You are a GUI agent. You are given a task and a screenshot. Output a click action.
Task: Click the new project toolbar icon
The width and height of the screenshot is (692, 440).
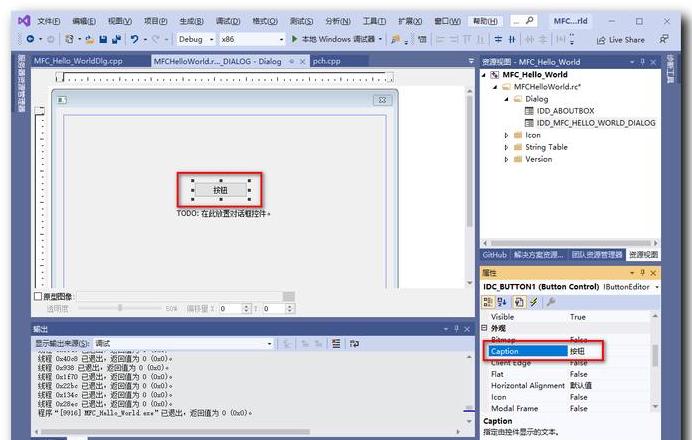(x=69, y=39)
